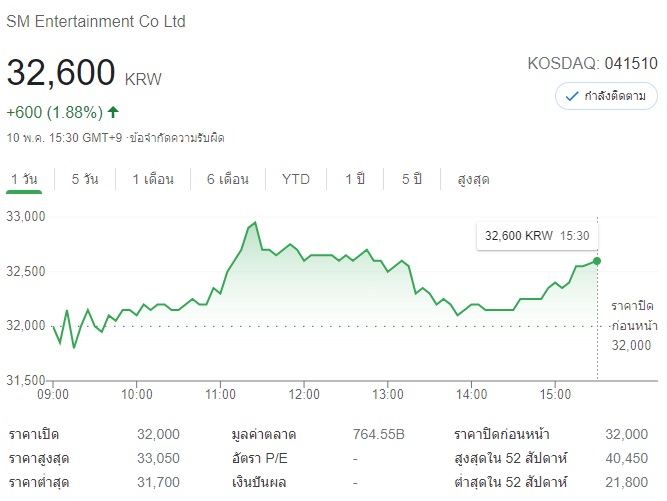Click the 52-week high value 40,450
The width and height of the screenshot is (667, 501).
click(x=627, y=458)
